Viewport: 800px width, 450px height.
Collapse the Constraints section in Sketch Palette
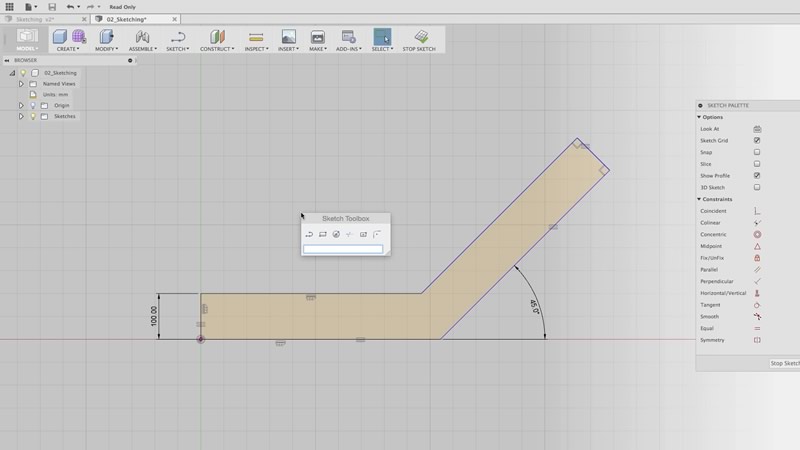point(699,199)
